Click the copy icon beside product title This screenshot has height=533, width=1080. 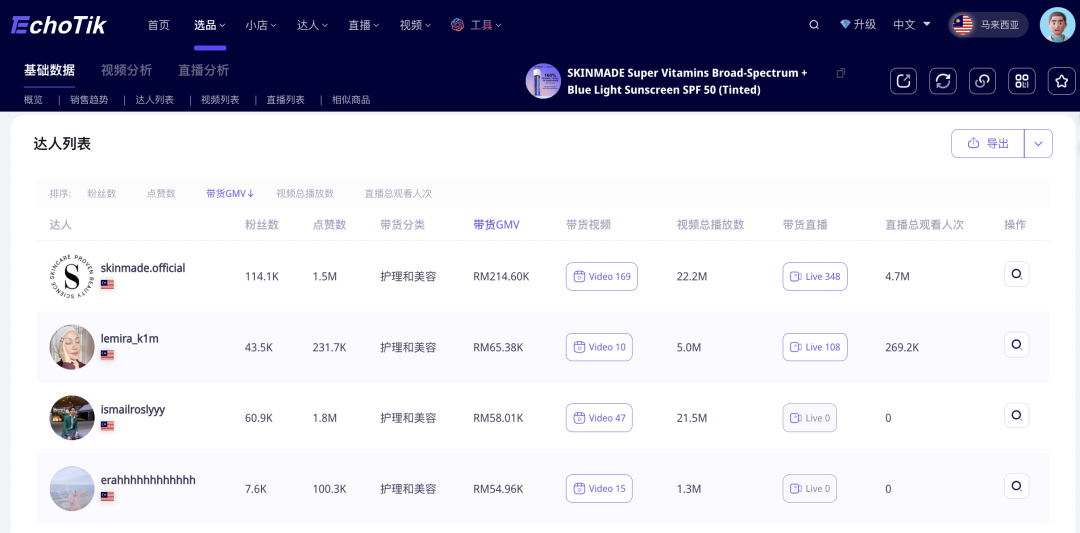(840, 73)
